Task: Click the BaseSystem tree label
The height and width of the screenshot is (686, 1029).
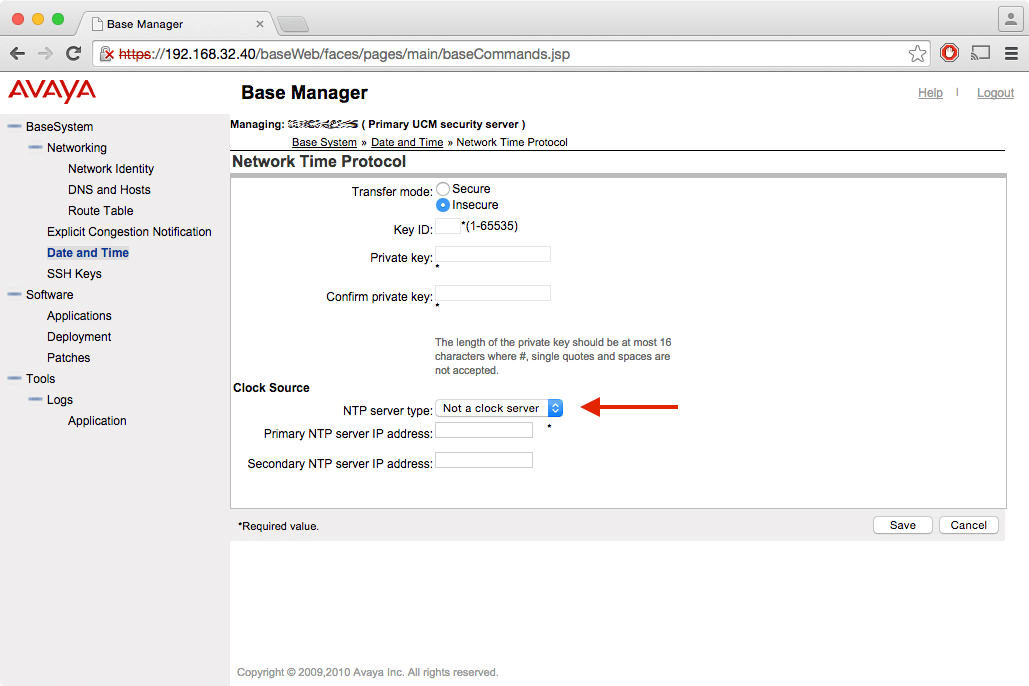Action: pos(60,127)
